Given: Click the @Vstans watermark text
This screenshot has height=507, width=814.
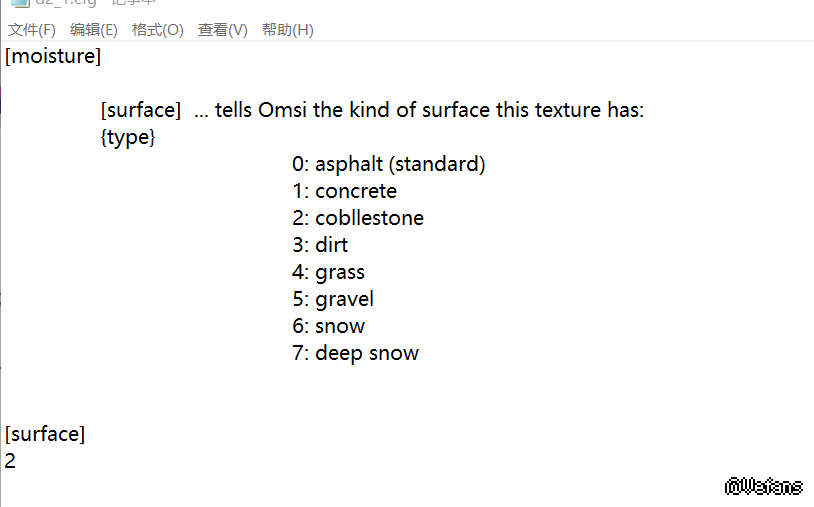Looking at the screenshot, I should click(x=764, y=487).
